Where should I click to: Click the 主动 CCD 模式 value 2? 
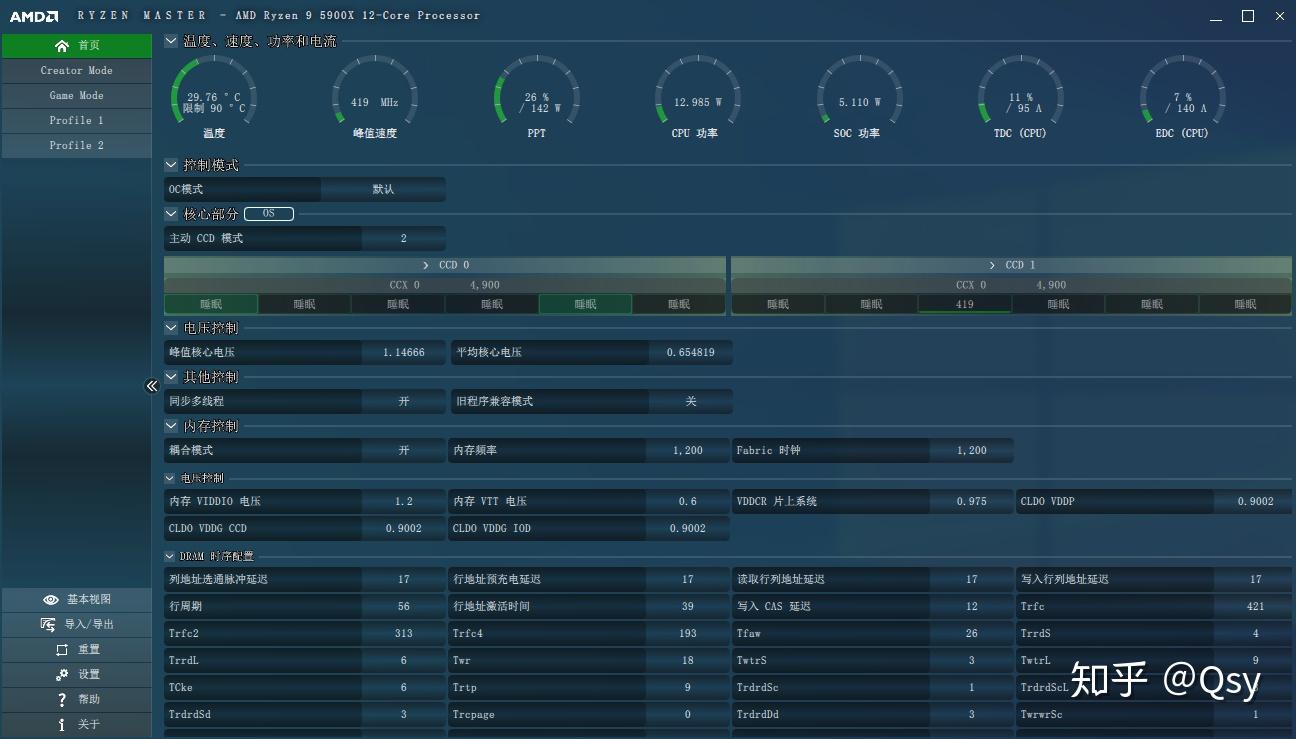point(404,239)
